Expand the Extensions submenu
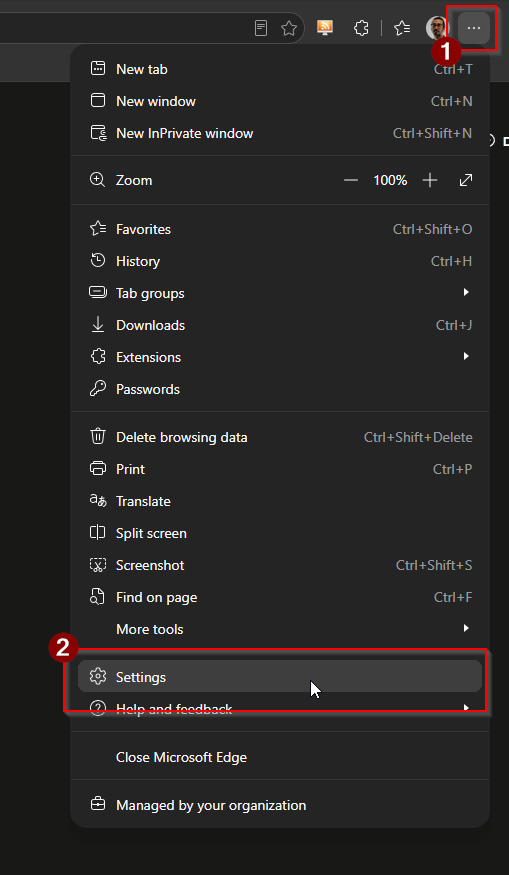 [x=280, y=357]
